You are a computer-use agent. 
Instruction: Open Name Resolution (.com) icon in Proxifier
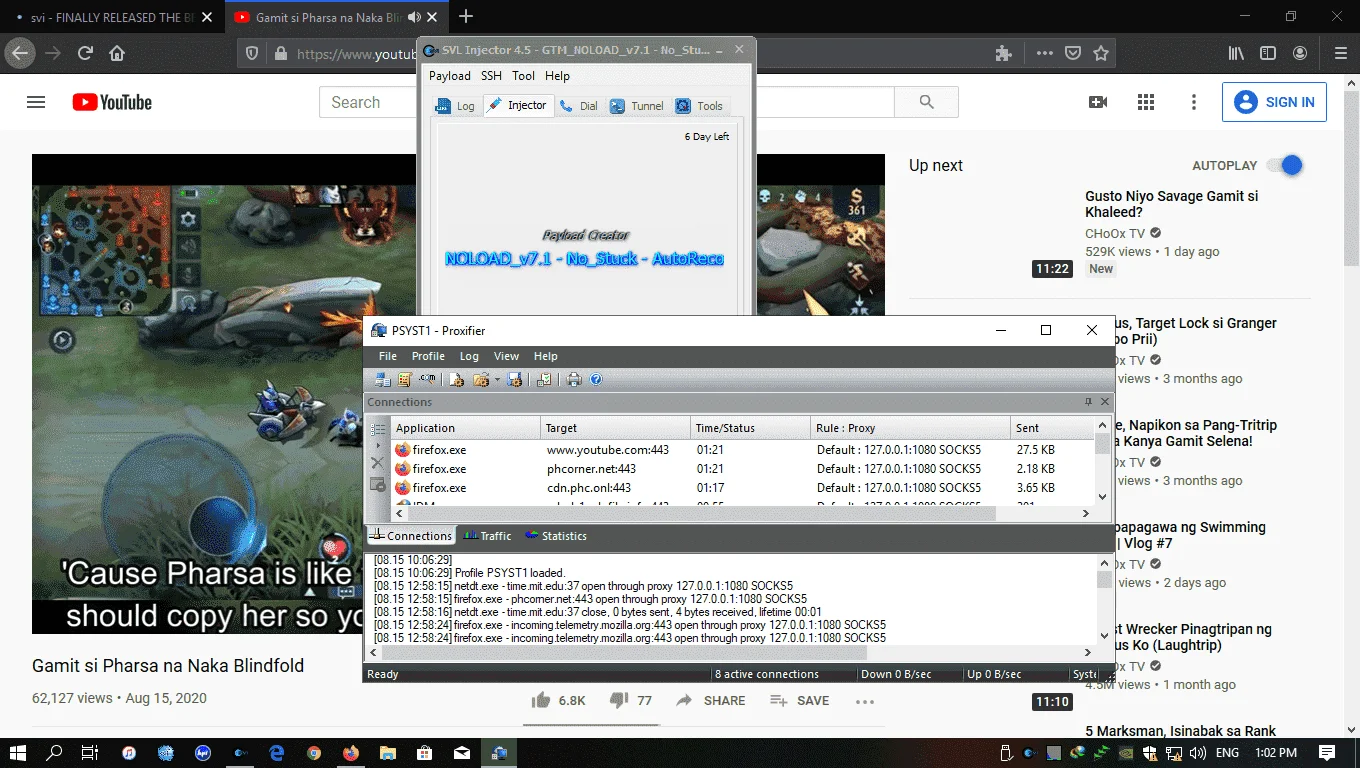point(428,379)
